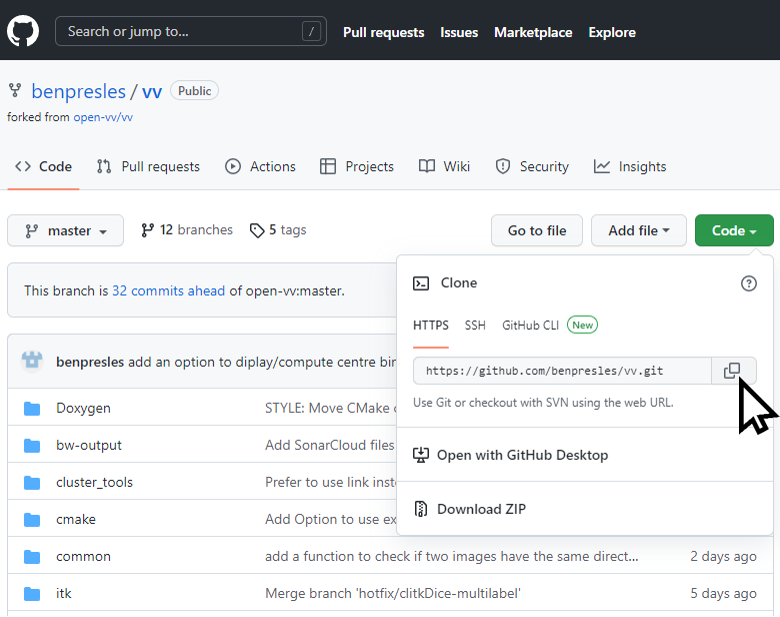Click the cmake folder icon
780x617 pixels.
pos(32,519)
